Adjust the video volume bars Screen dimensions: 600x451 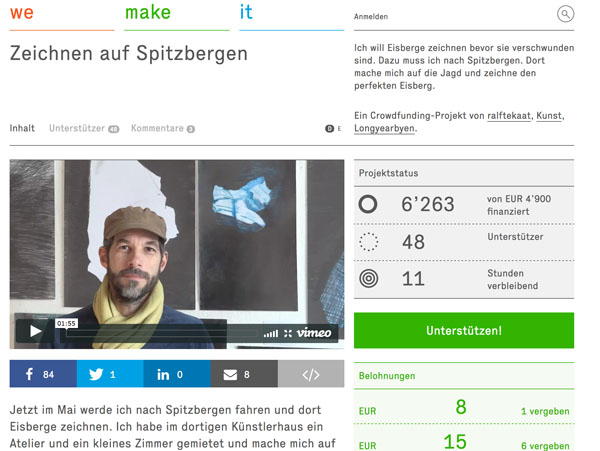[271, 334]
